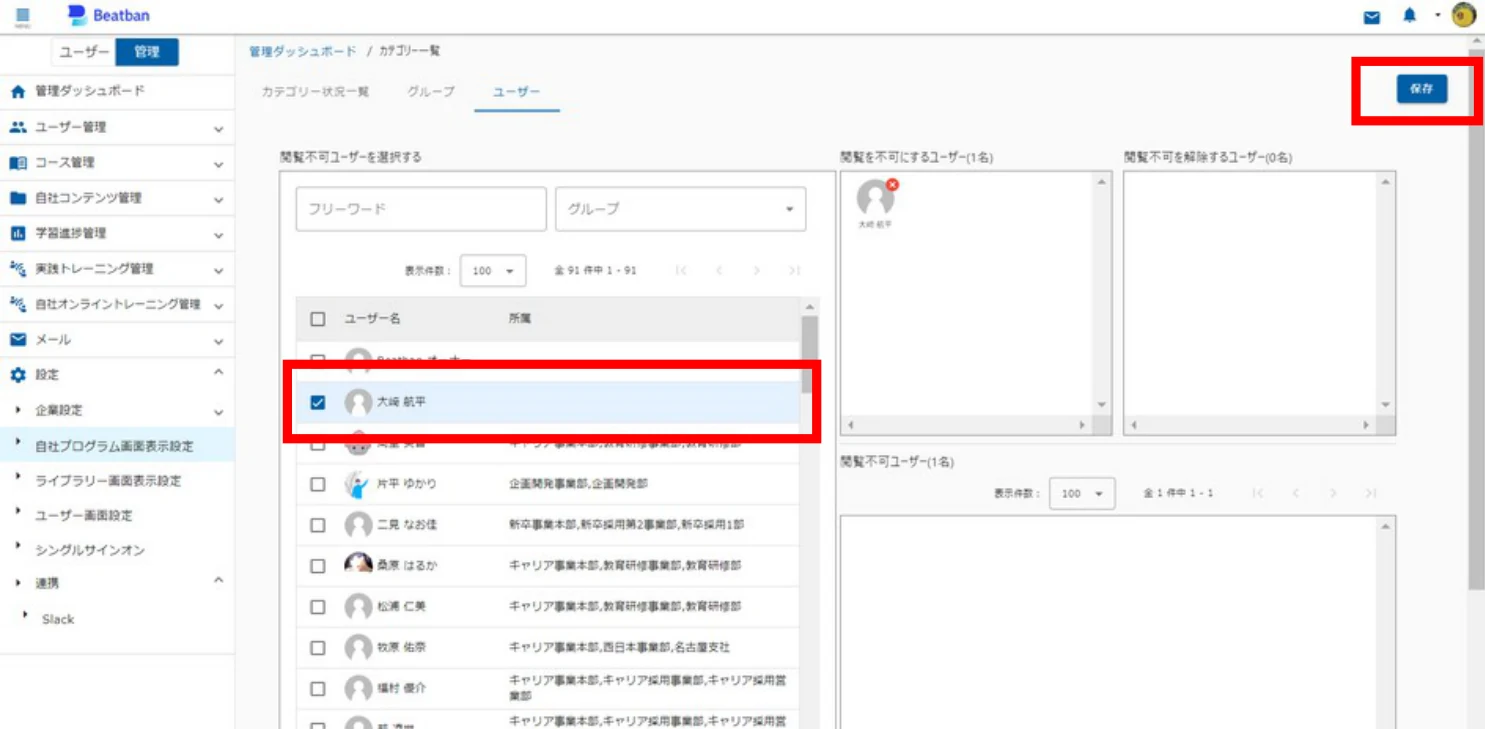Check the 福村 優介 checkbox
1485x729 pixels.
coord(318,689)
